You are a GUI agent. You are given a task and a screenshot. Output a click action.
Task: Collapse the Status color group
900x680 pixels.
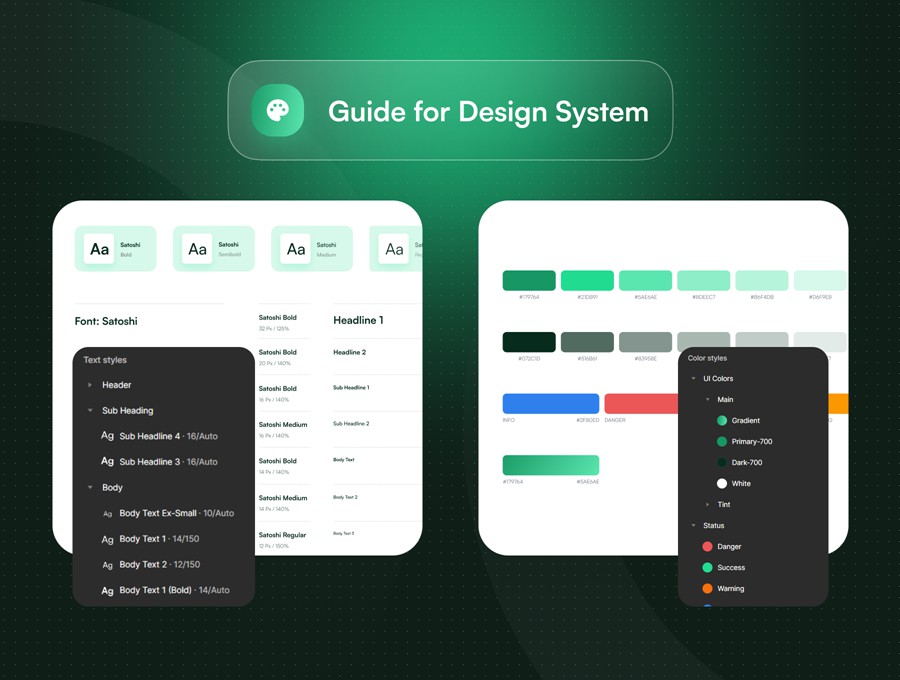(x=694, y=526)
